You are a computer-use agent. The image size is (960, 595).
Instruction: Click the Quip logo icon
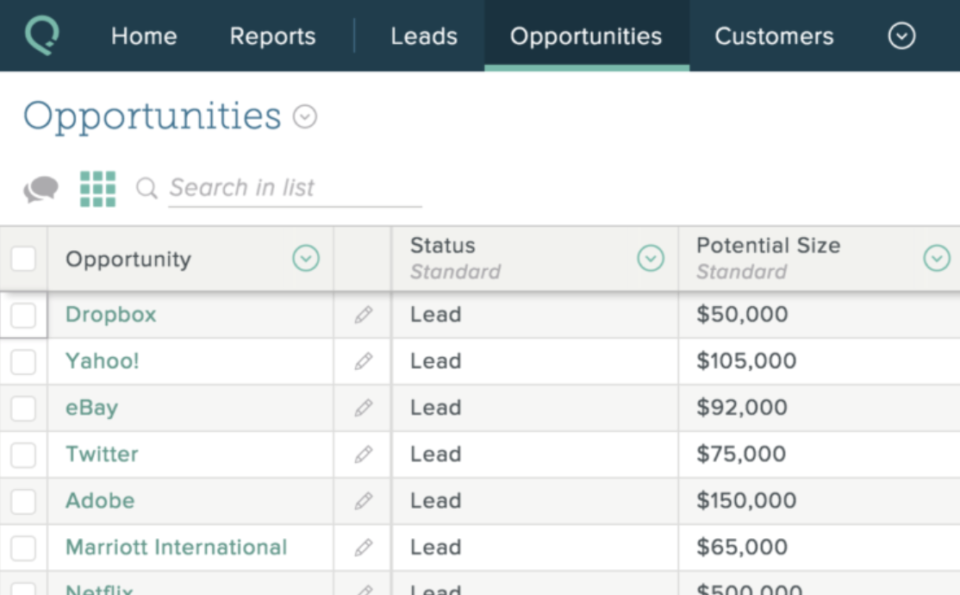[42, 36]
